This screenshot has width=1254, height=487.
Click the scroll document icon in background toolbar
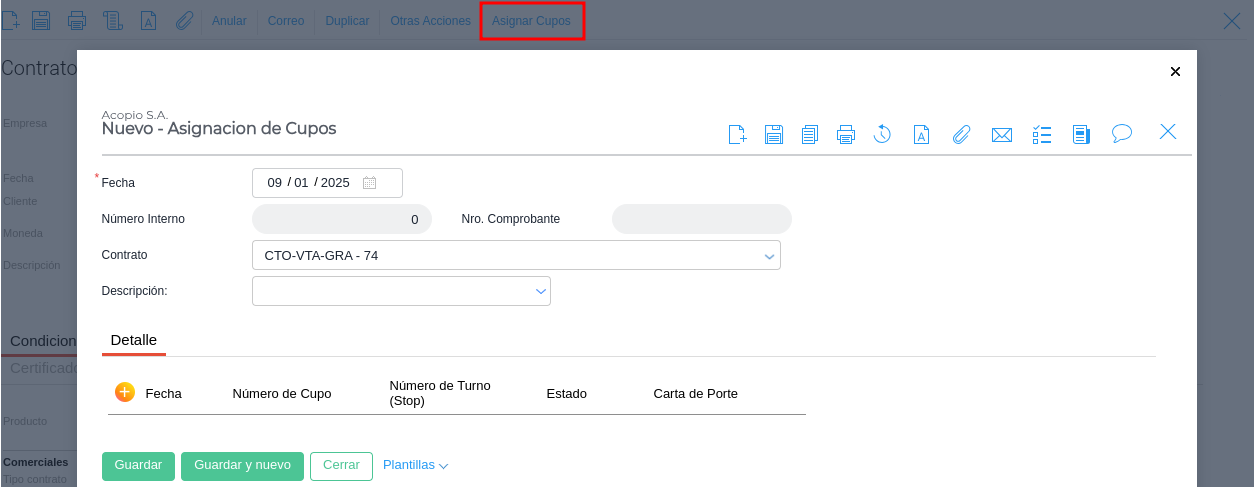pyautogui.click(x=112, y=20)
